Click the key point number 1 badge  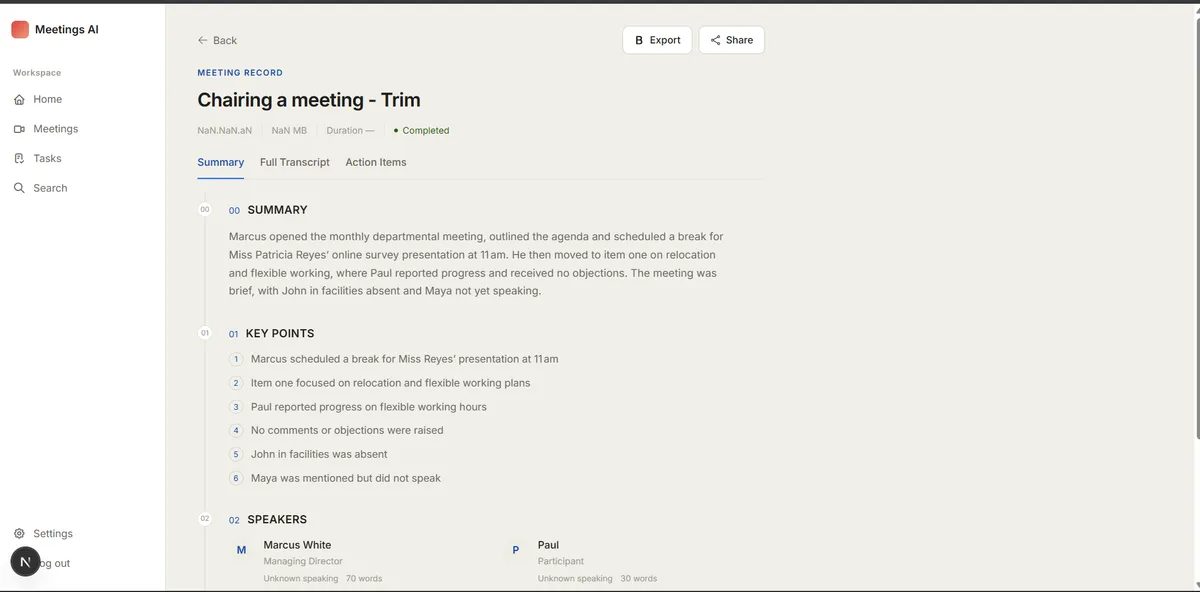pos(236,359)
